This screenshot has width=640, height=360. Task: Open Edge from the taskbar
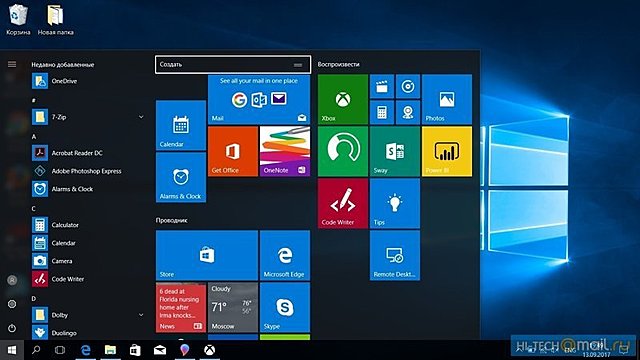[x=85, y=350]
